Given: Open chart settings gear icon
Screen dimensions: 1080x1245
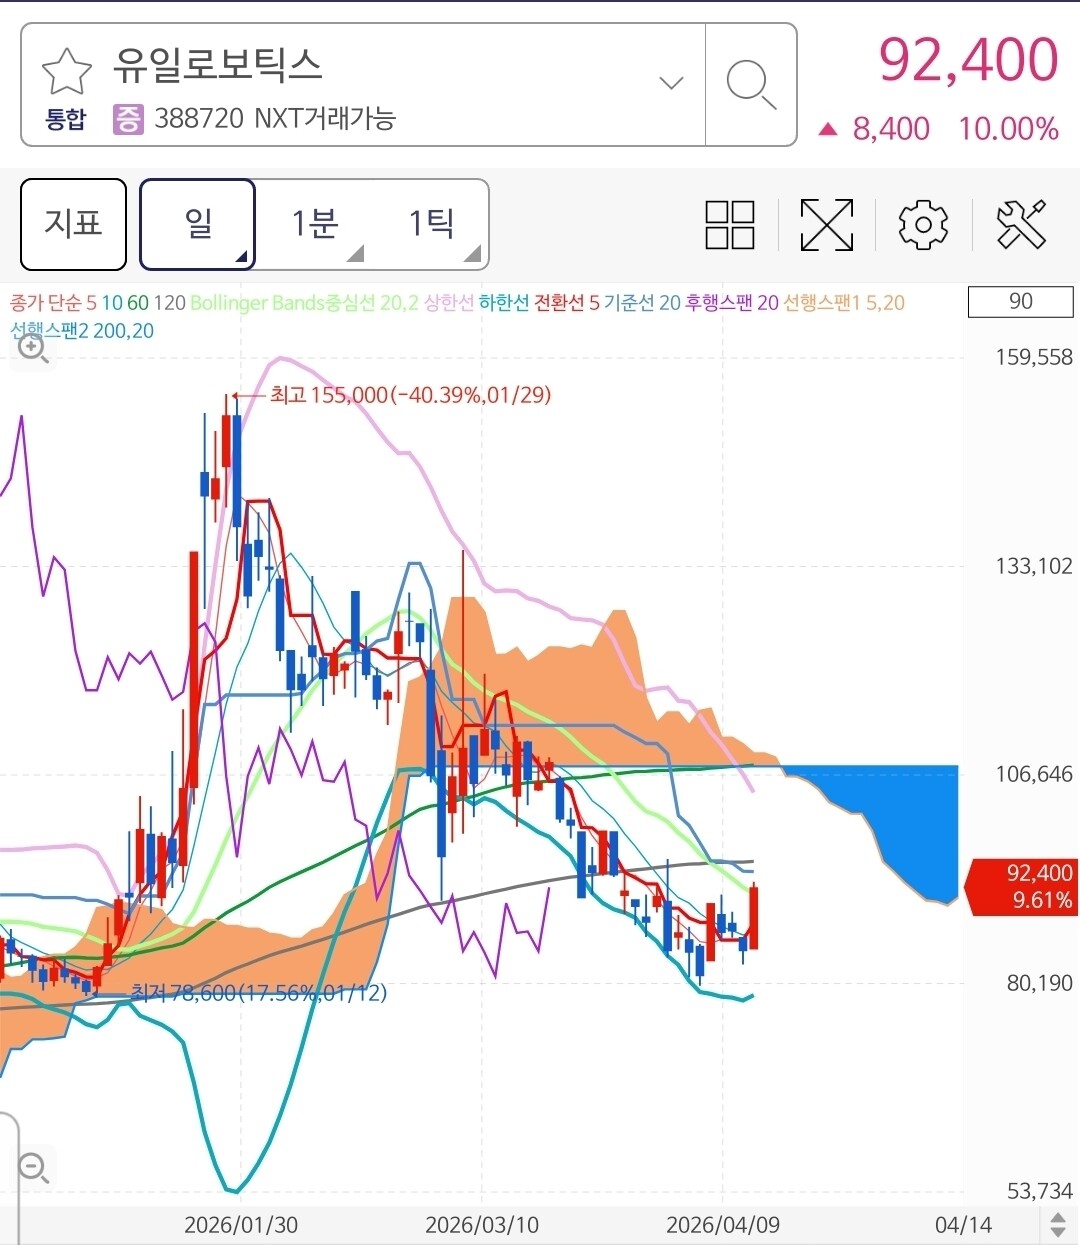Looking at the screenshot, I should (x=923, y=224).
